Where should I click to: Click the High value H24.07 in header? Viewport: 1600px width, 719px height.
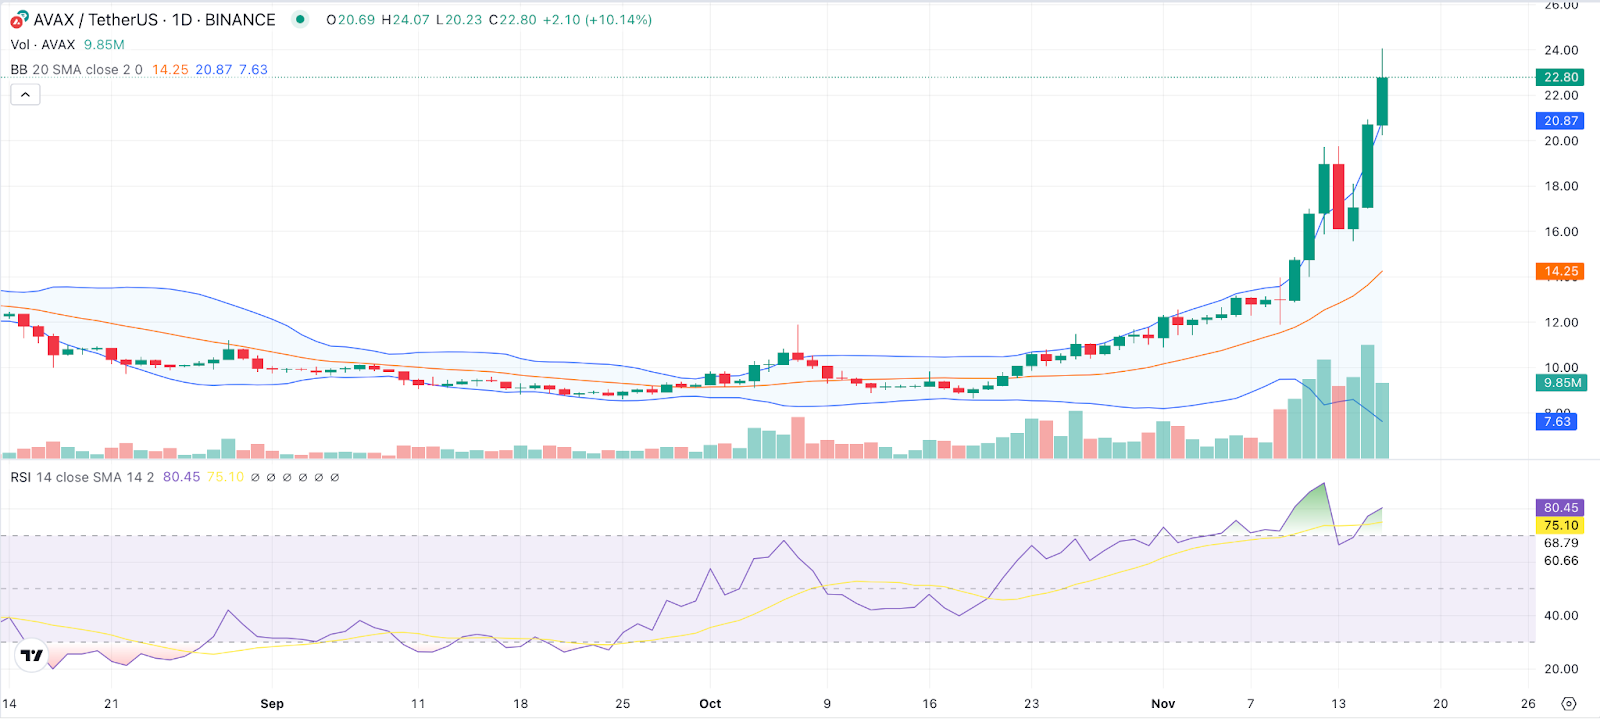(x=405, y=20)
